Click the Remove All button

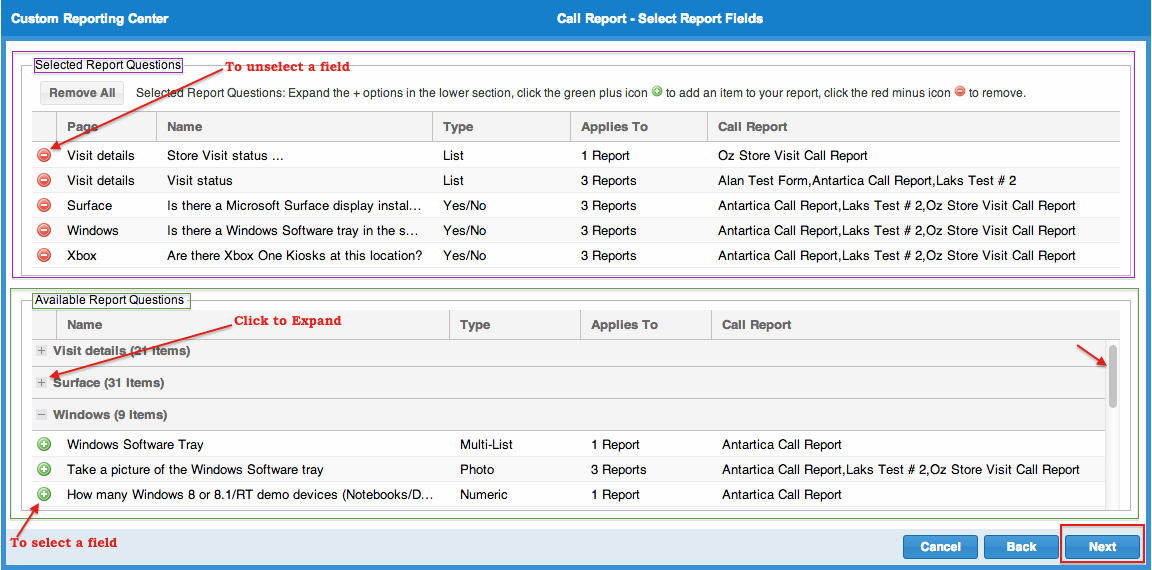[82, 93]
